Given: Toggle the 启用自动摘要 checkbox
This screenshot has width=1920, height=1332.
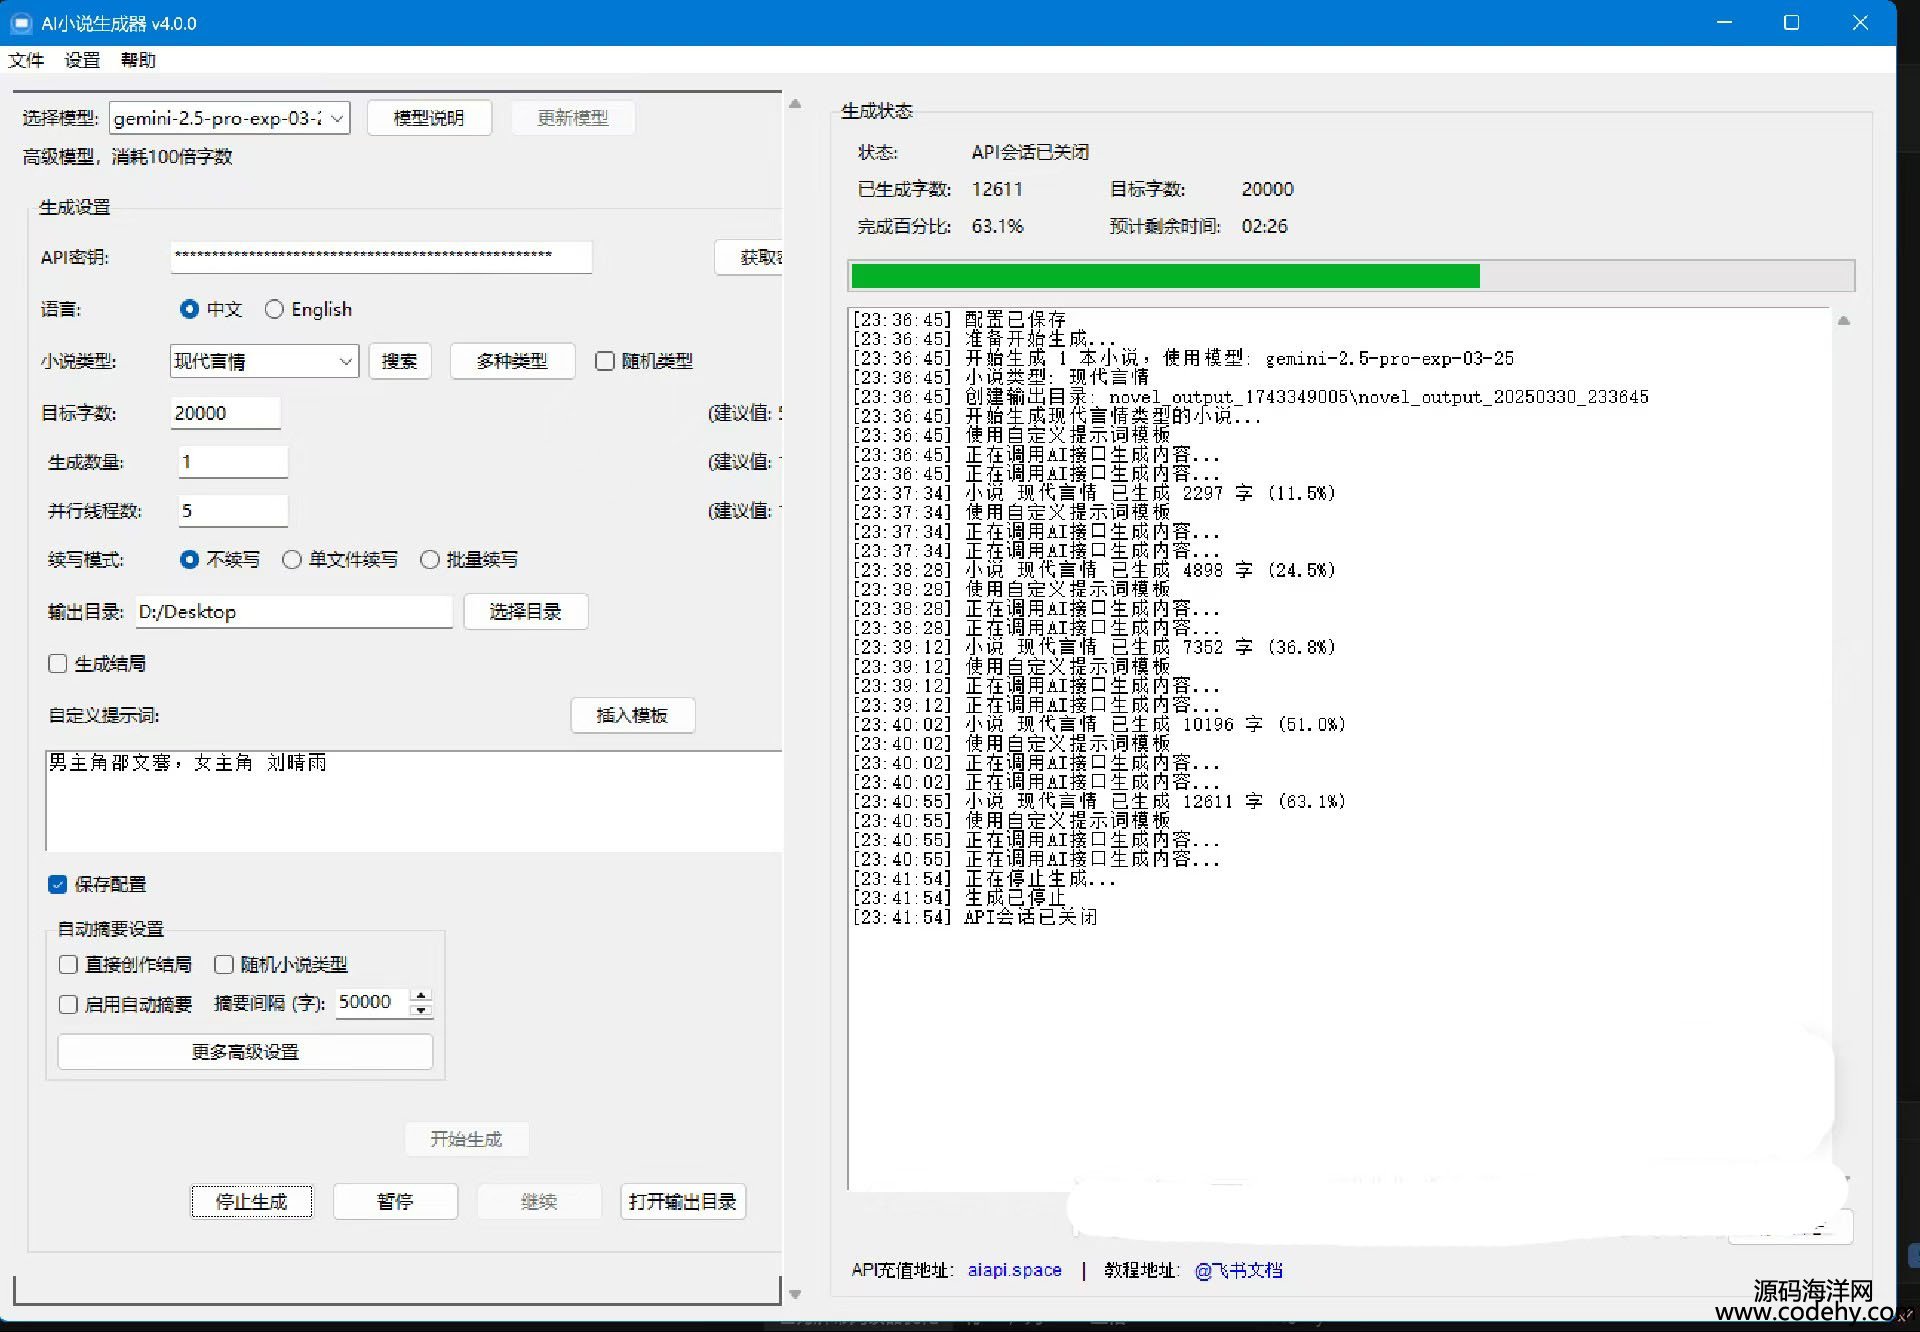Looking at the screenshot, I should pyautogui.click(x=68, y=1004).
